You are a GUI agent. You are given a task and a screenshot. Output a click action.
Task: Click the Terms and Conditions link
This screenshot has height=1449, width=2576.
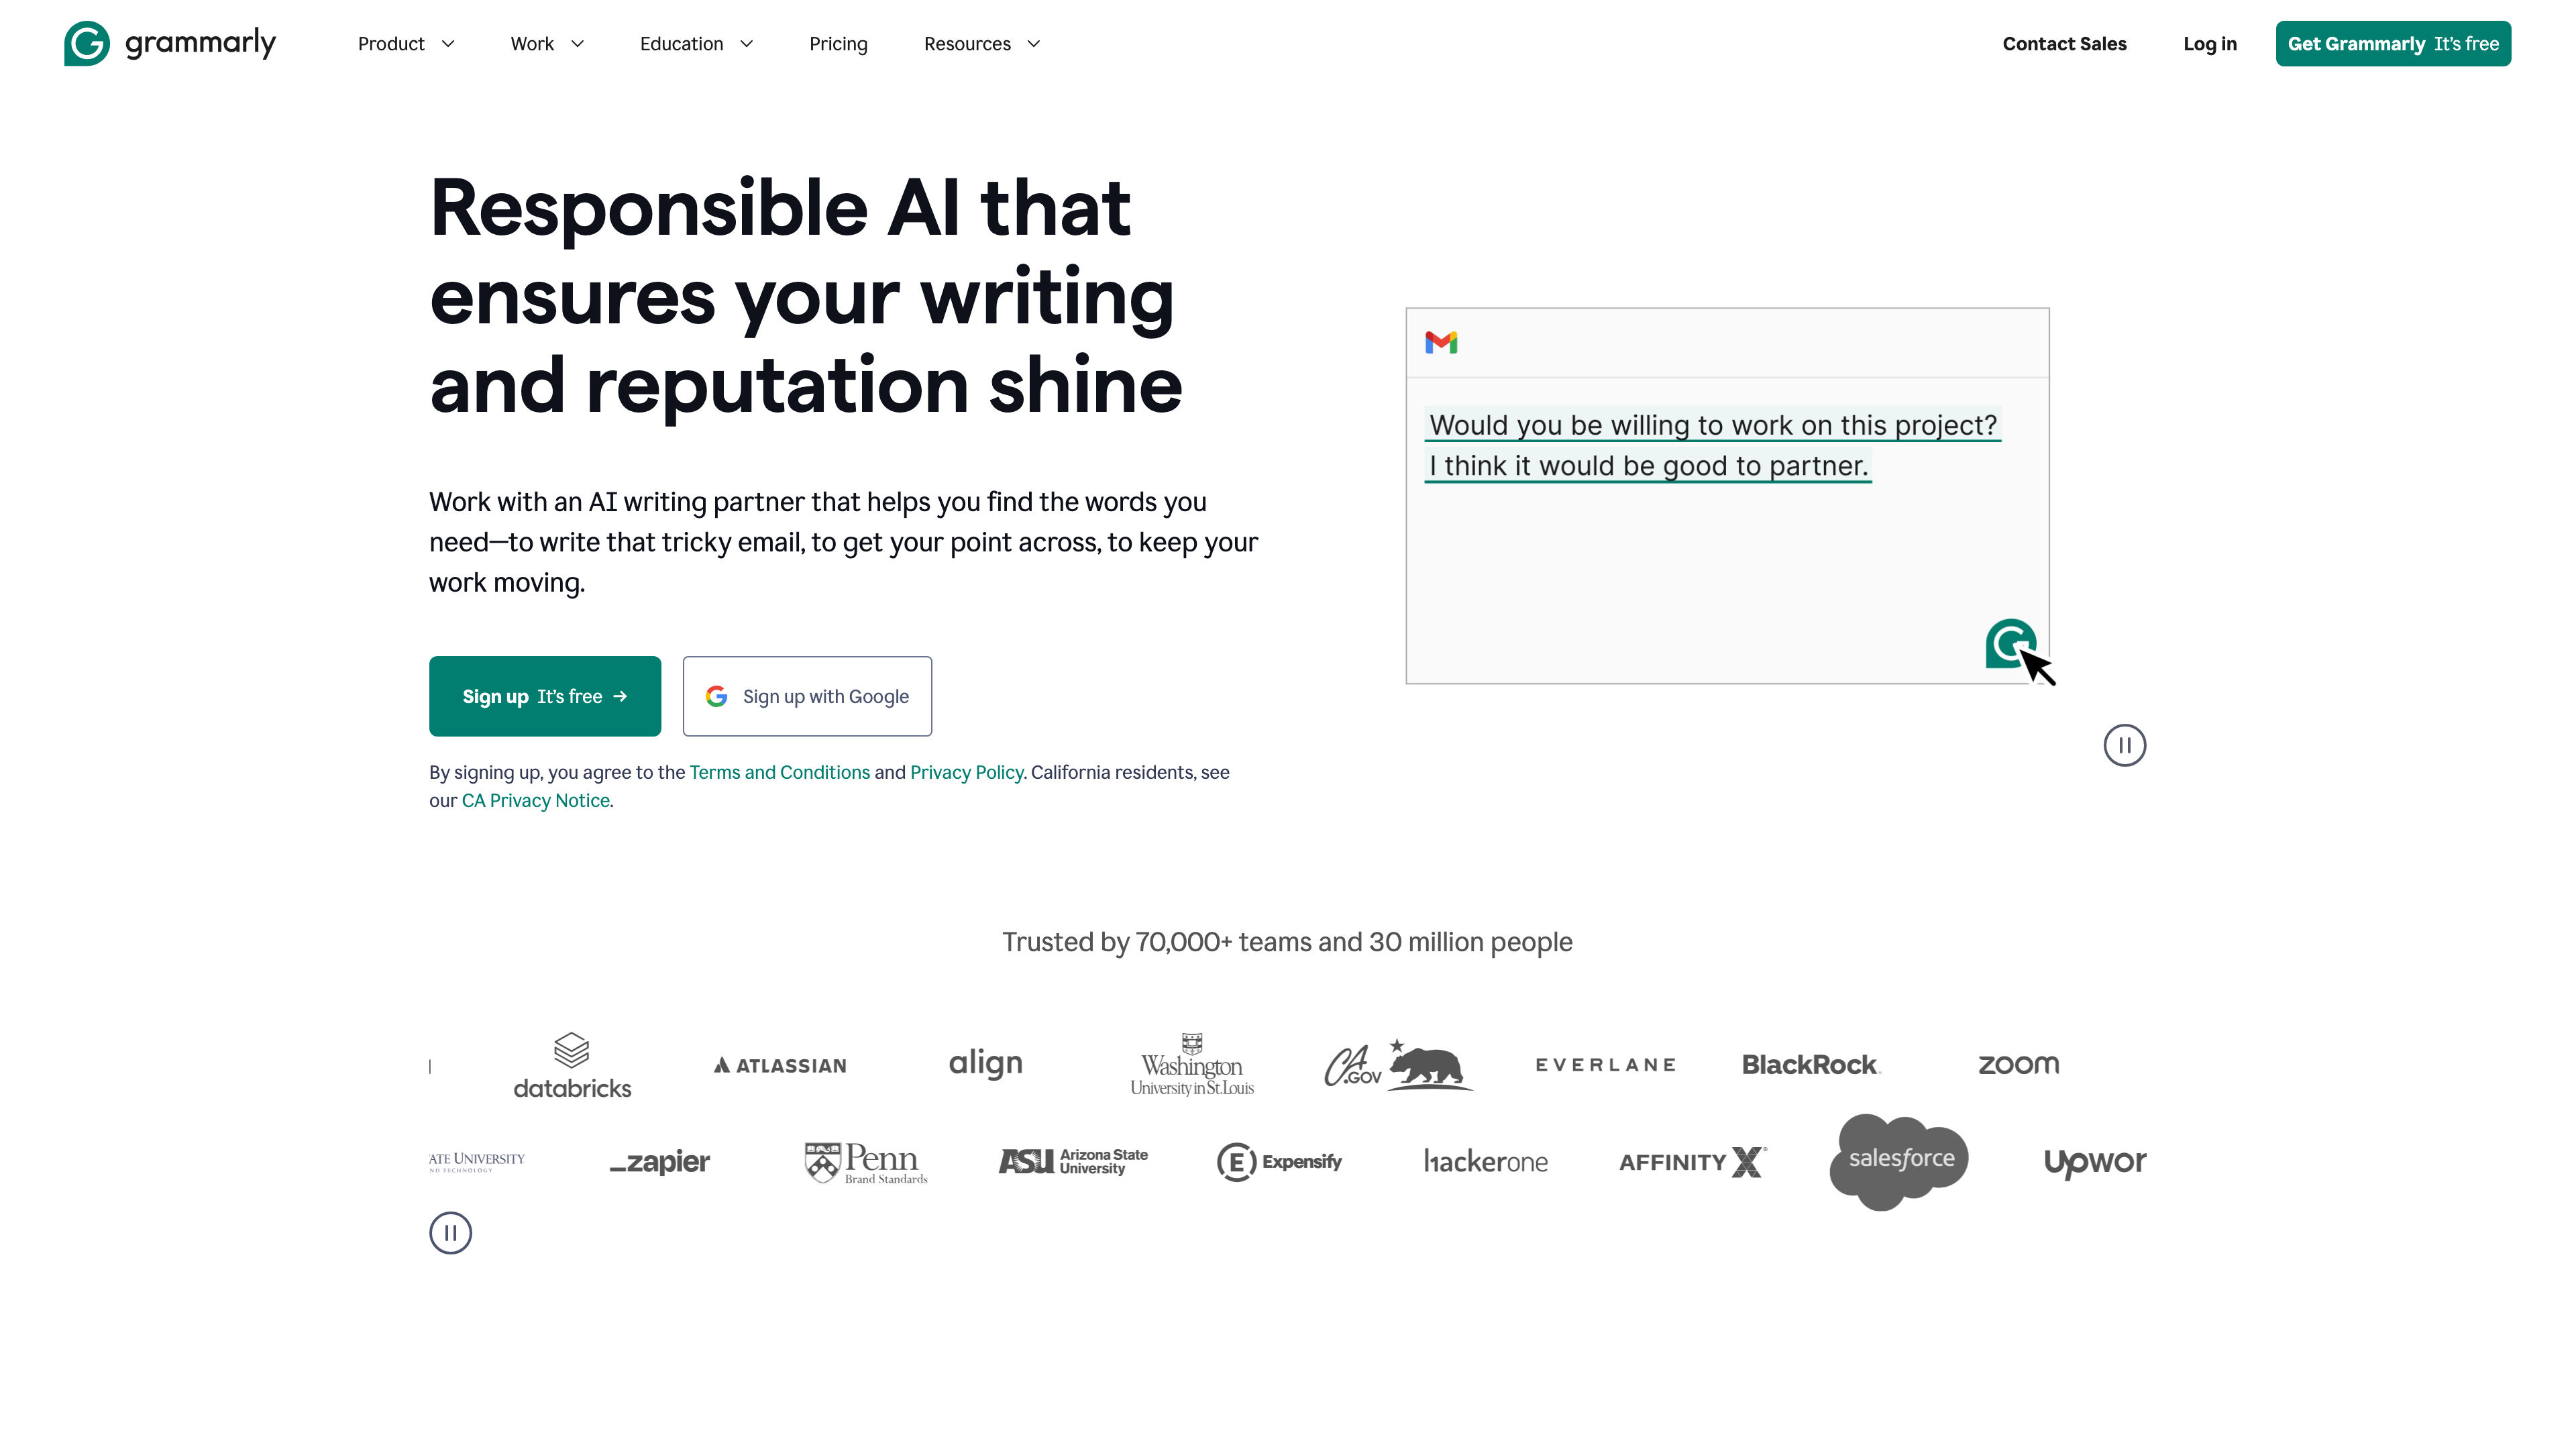[x=778, y=771]
